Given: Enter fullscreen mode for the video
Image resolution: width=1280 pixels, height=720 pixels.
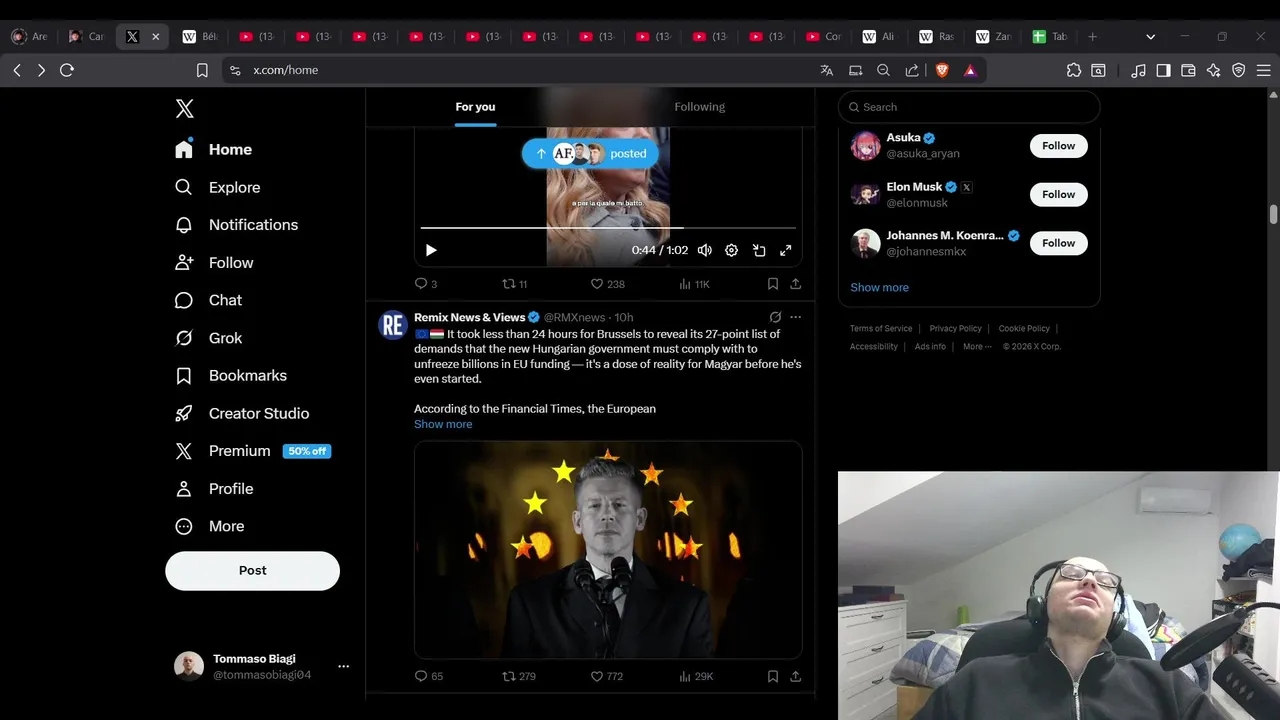Looking at the screenshot, I should [786, 250].
